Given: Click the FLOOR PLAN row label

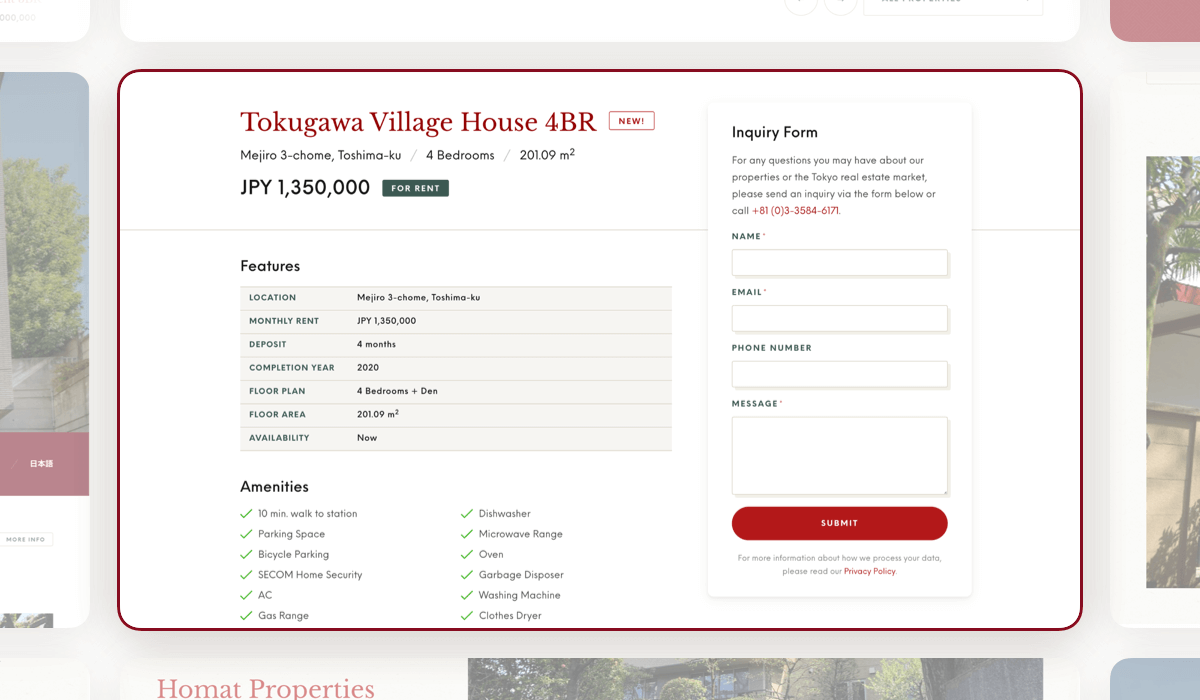Looking at the screenshot, I should pyautogui.click(x=277, y=391).
